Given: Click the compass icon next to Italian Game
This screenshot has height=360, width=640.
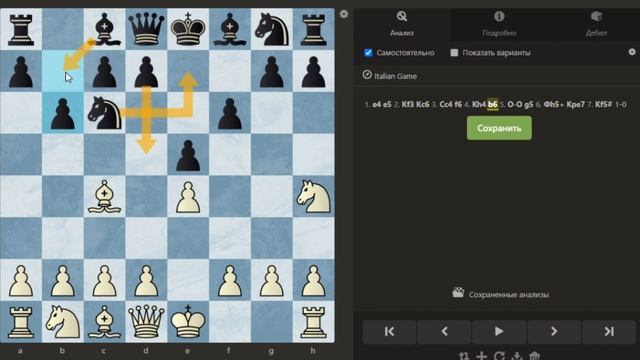Looking at the screenshot, I should point(367,75).
